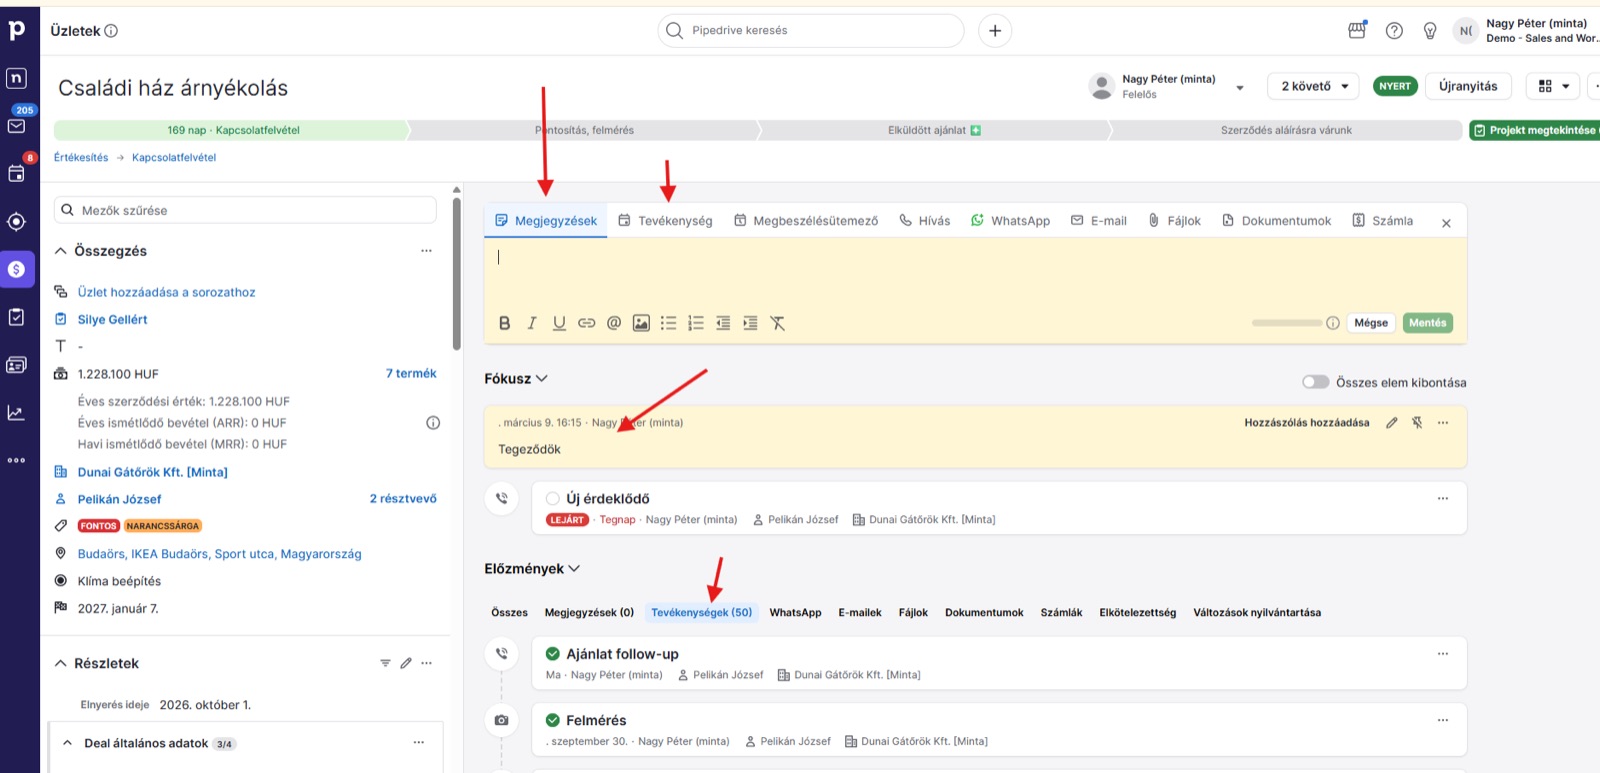This screenshot has height=773, width=1600.
Task: Switch to the Tevékenység tab
Action: (x=665, y=221)
